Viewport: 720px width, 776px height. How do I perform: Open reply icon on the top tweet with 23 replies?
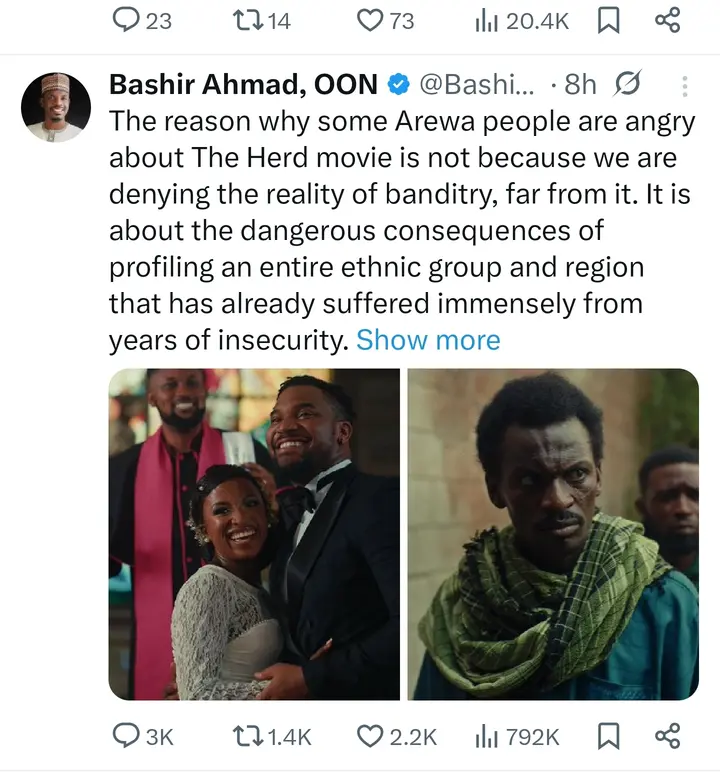127,20
